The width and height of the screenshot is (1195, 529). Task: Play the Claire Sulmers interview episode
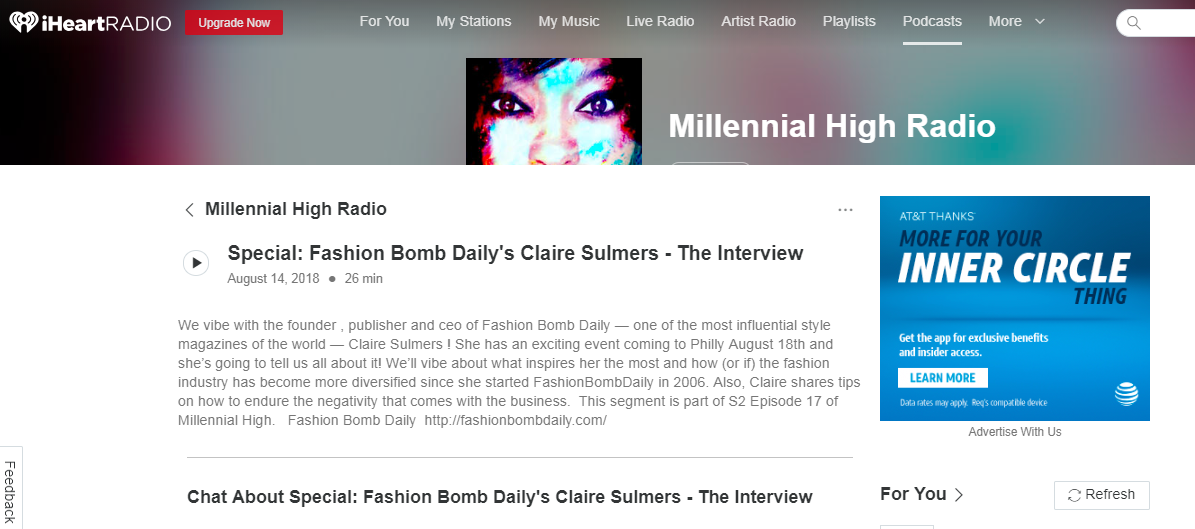click(196, 263)
